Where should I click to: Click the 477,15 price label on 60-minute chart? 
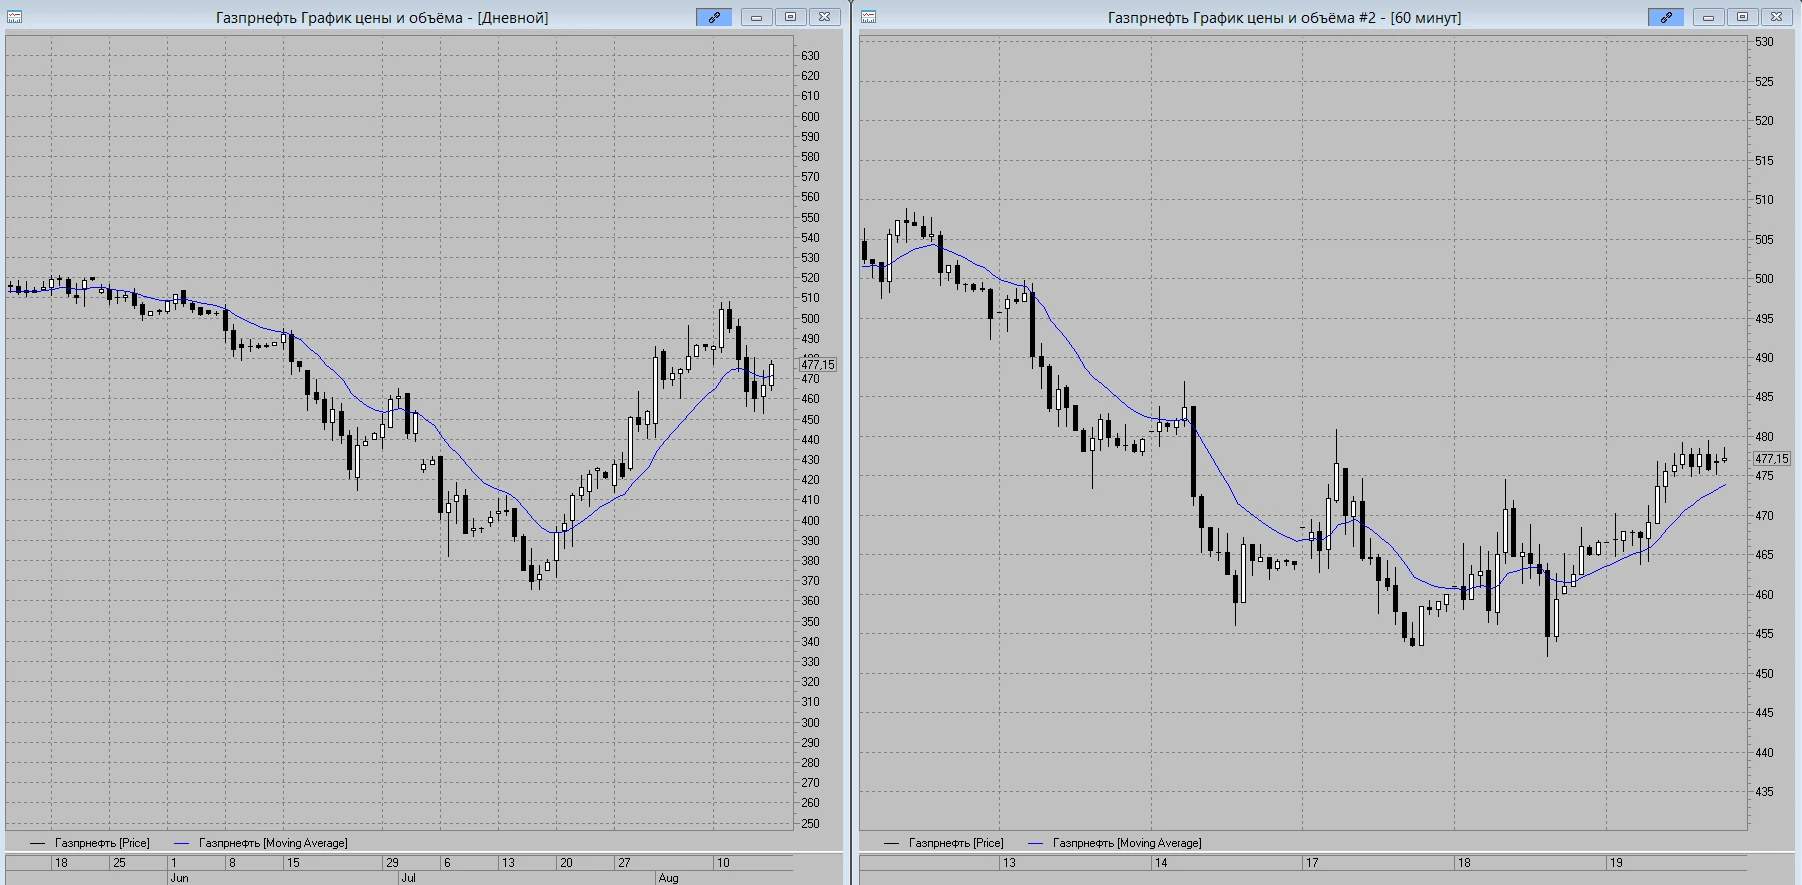1772,459
